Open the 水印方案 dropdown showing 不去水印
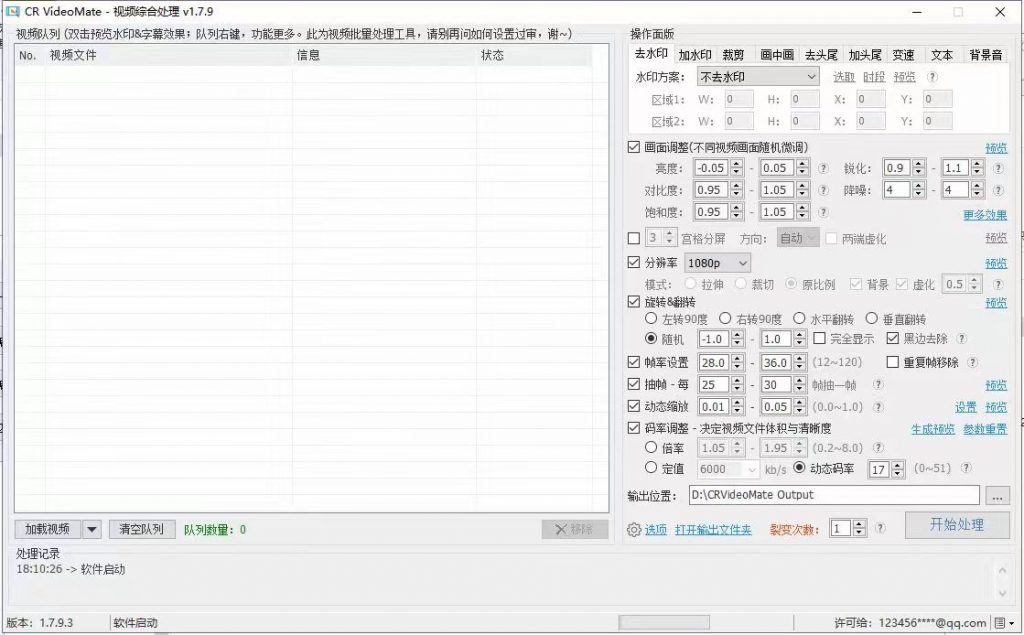The width and height of the screenshot is (1024, 635). tap(757, 76)
